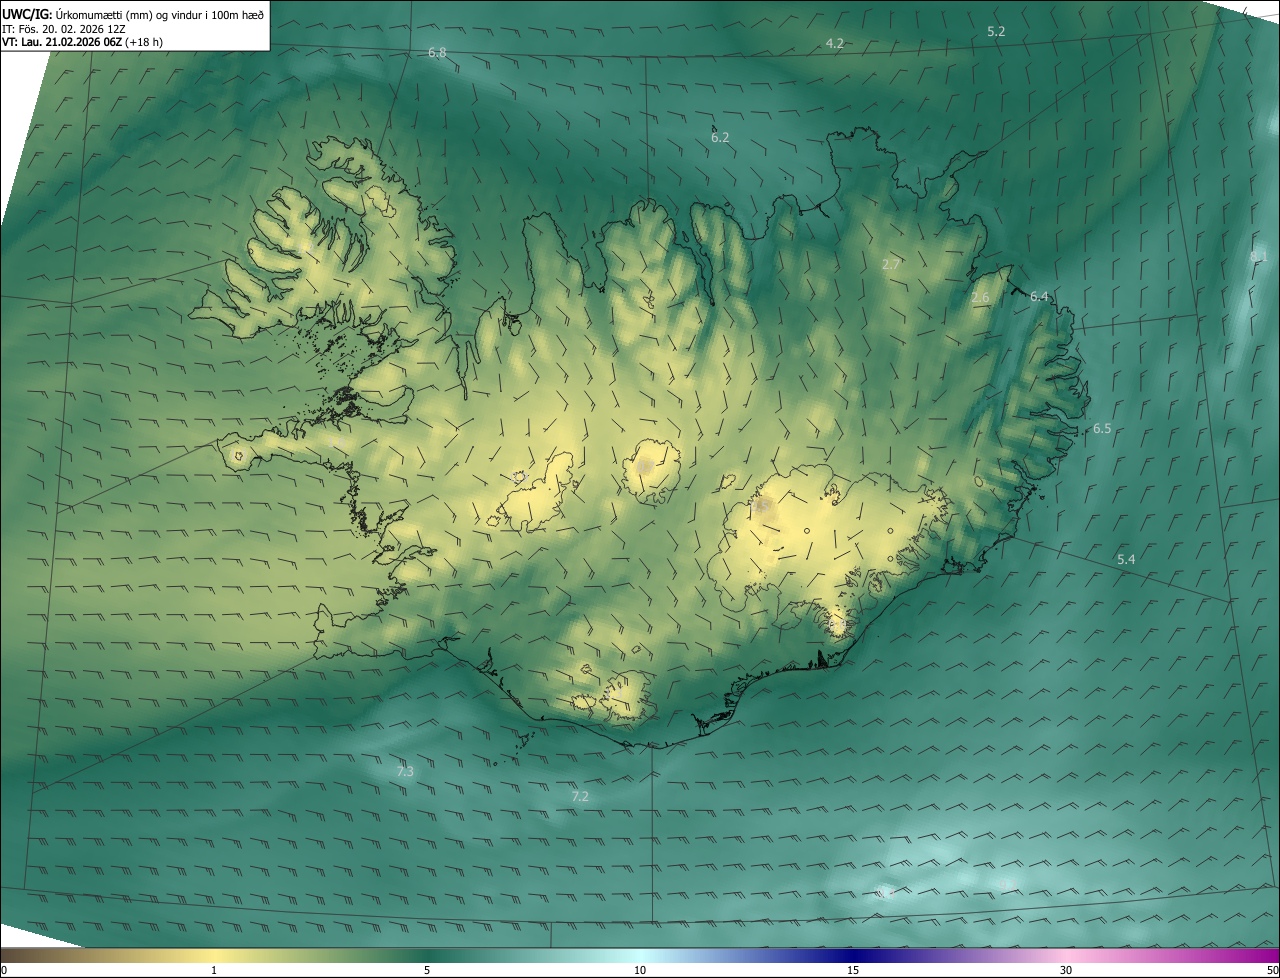Click the 6.4 value label on the map
Screen dimensions: 1280x978
pyautogui.click(x=1040, y=297)
